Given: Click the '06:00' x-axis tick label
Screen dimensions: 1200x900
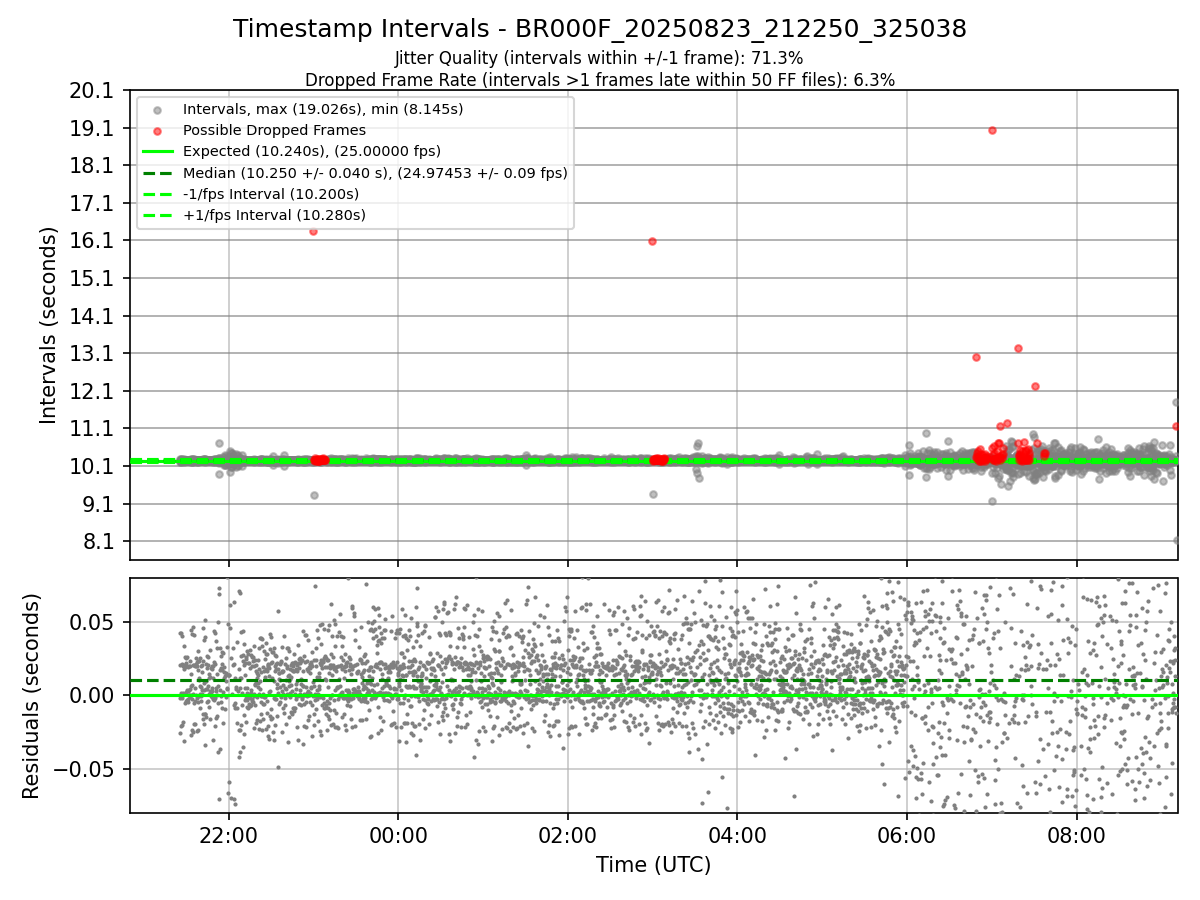Looking at the screenshot, I should pyautogui.click(x=907, y=834).
